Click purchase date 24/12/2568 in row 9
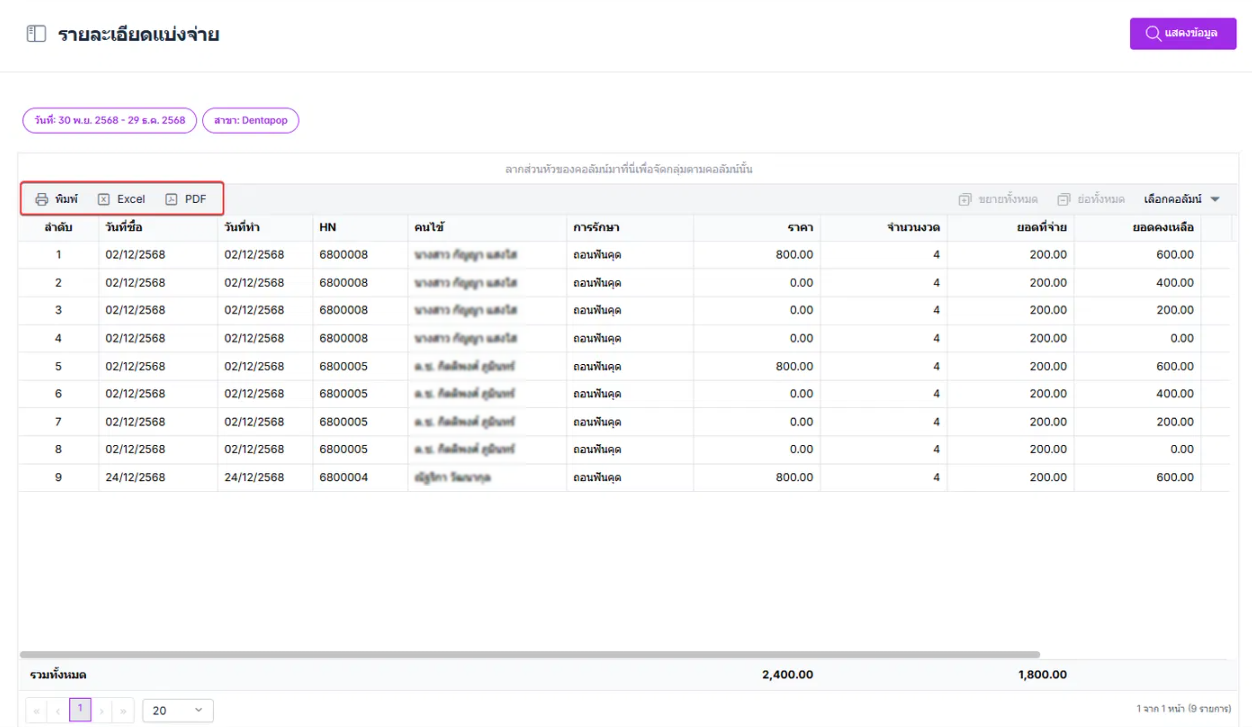 pyautogui.click(x=135, y=478)
